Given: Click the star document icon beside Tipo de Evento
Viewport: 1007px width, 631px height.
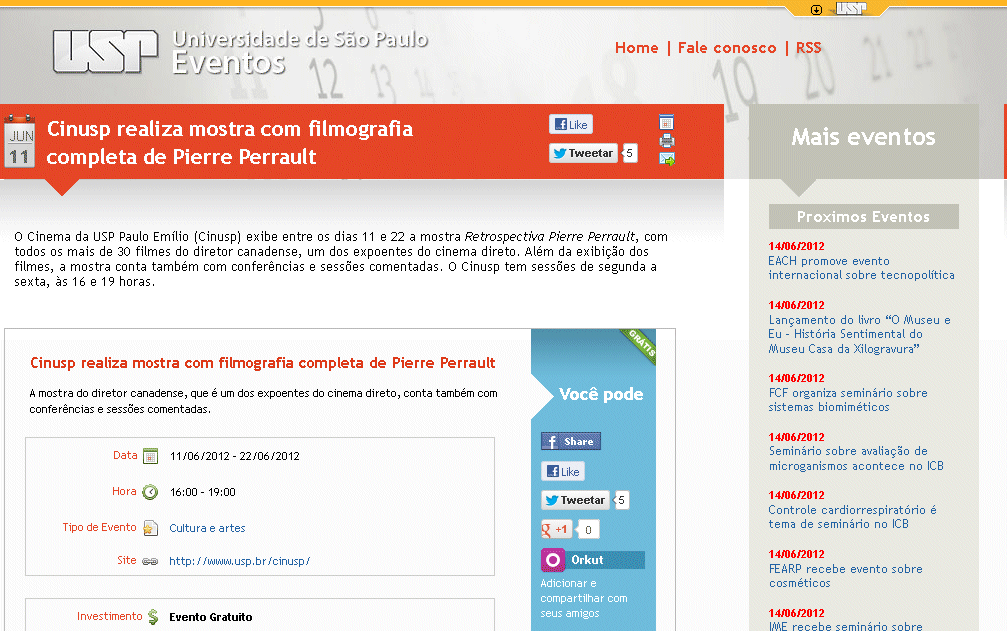Looking at the screenshot, I should (x=150, y=528).
